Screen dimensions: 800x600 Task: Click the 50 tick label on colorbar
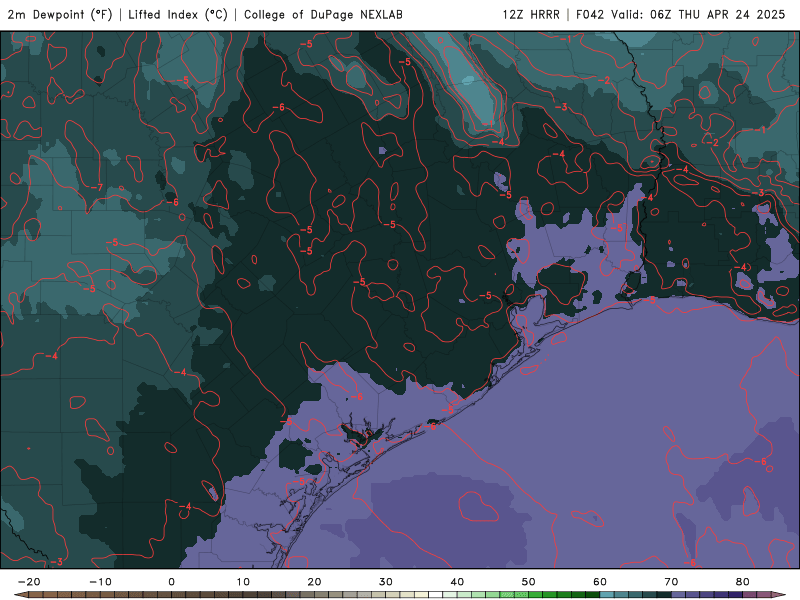point(529,582)
